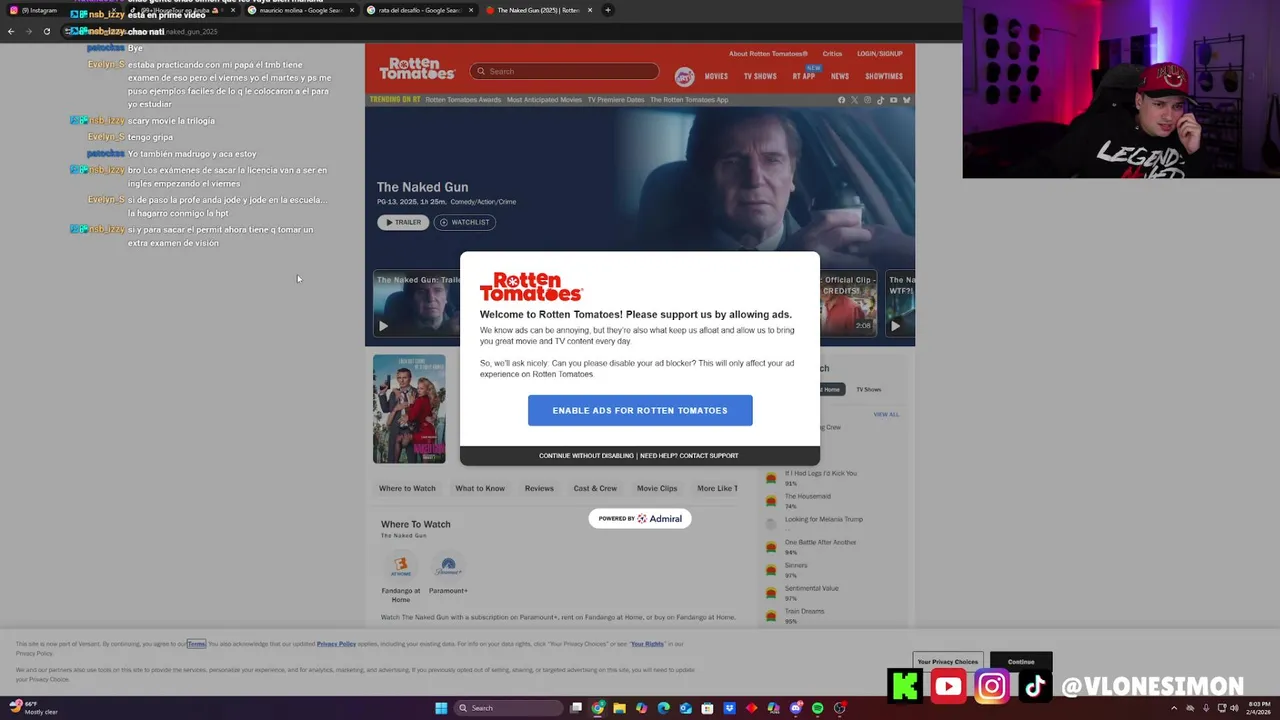Open the News menu
Image resolution: width=1280 pixels, height=720 pixels.
click(840, 76)
